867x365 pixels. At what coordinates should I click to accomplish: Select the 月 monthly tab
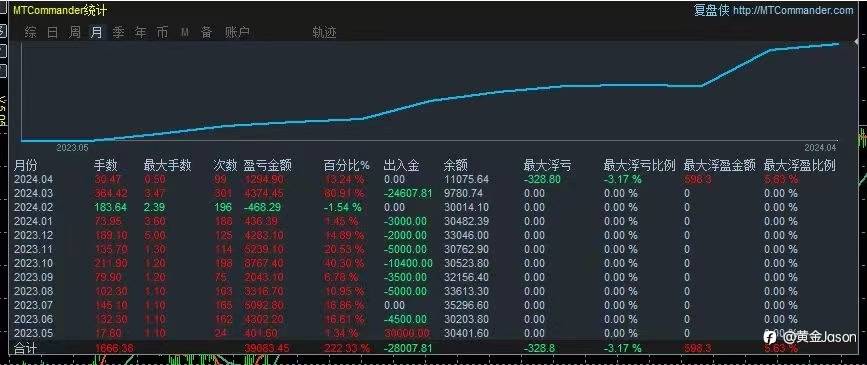pos(96,33)
